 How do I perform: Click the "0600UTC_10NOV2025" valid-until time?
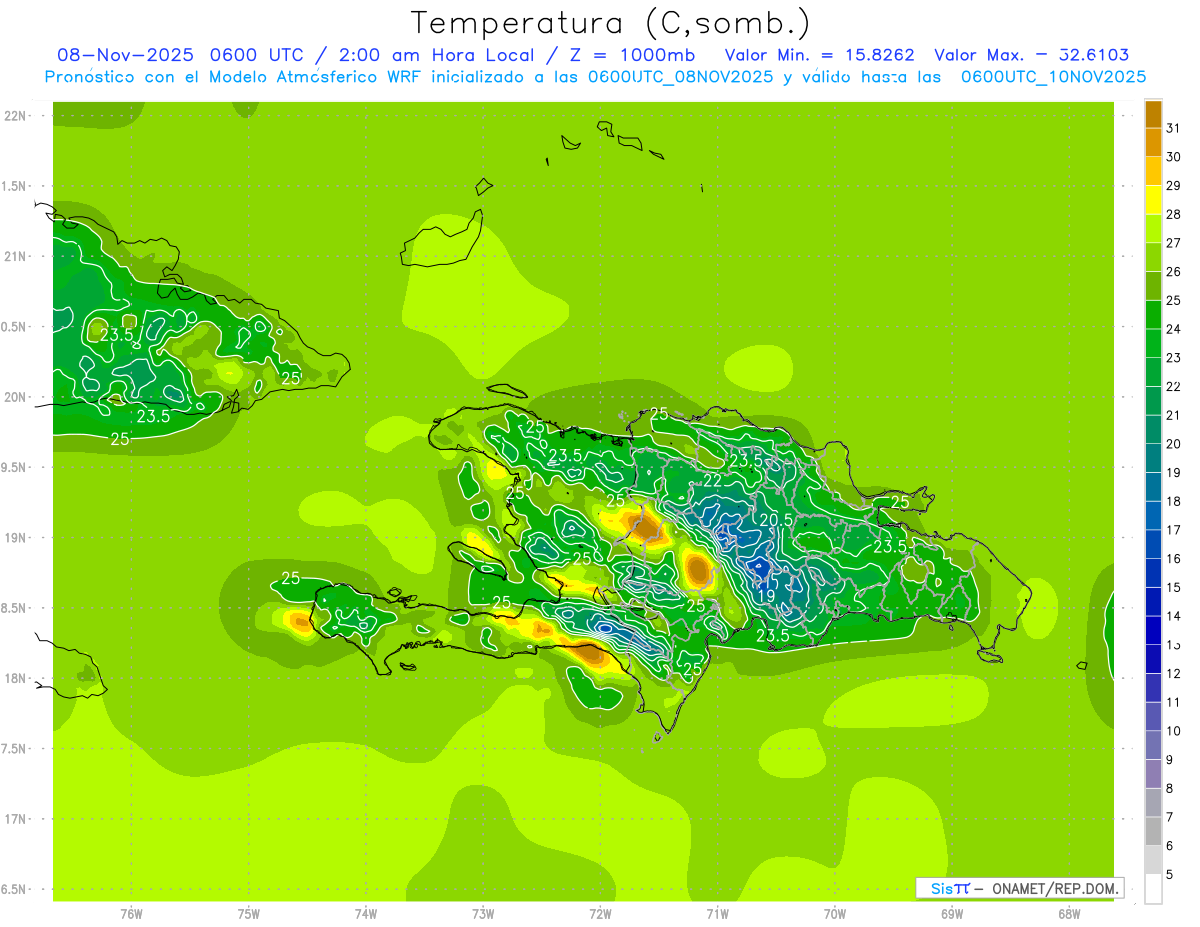pos(1053,77)
